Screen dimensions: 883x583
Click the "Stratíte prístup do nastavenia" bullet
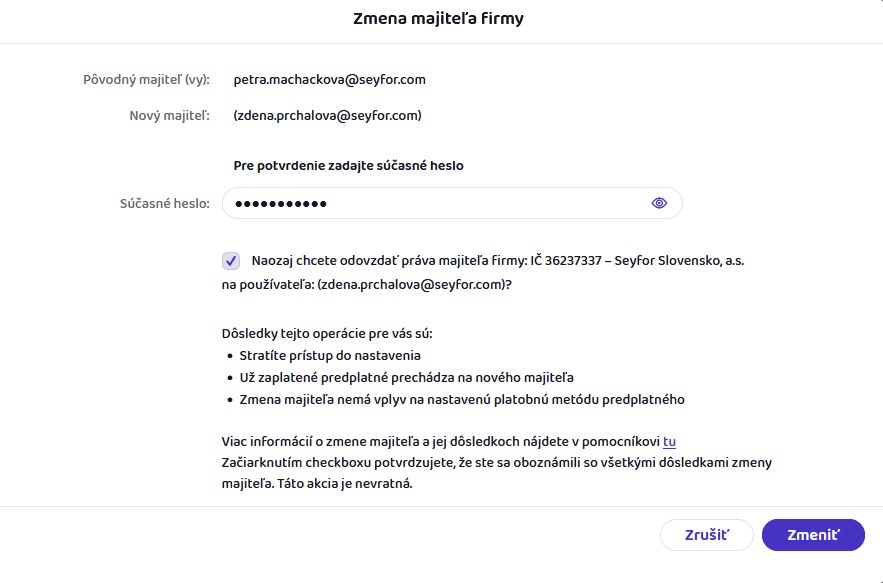click(330, 355)
